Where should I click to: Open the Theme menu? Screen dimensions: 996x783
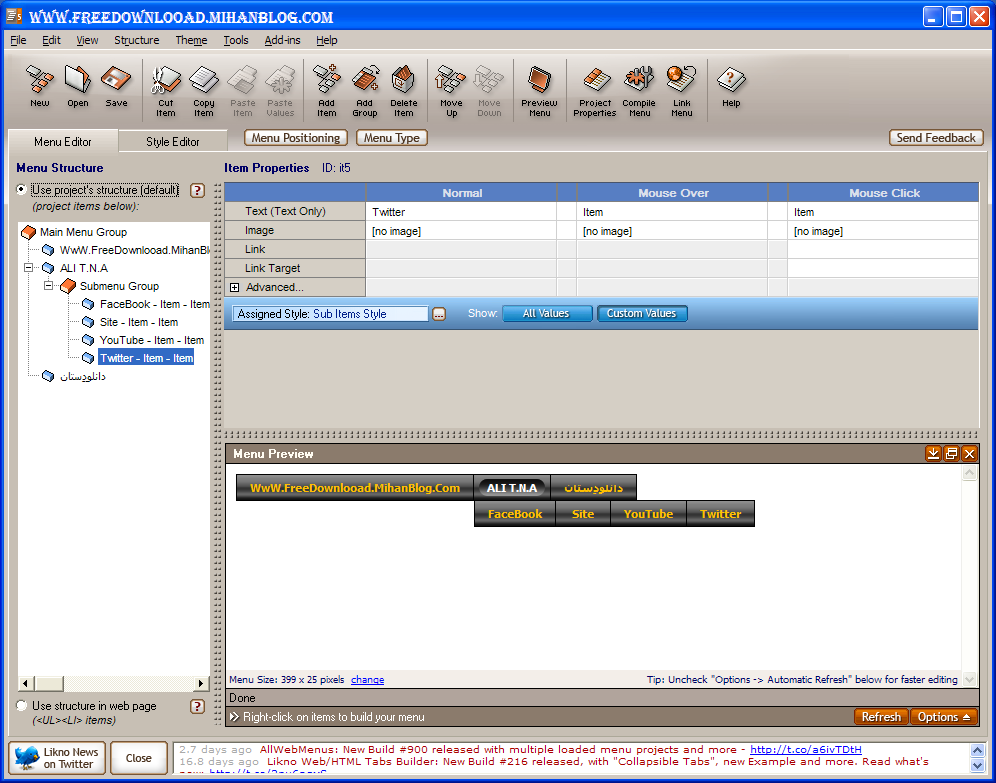(191, 40)
